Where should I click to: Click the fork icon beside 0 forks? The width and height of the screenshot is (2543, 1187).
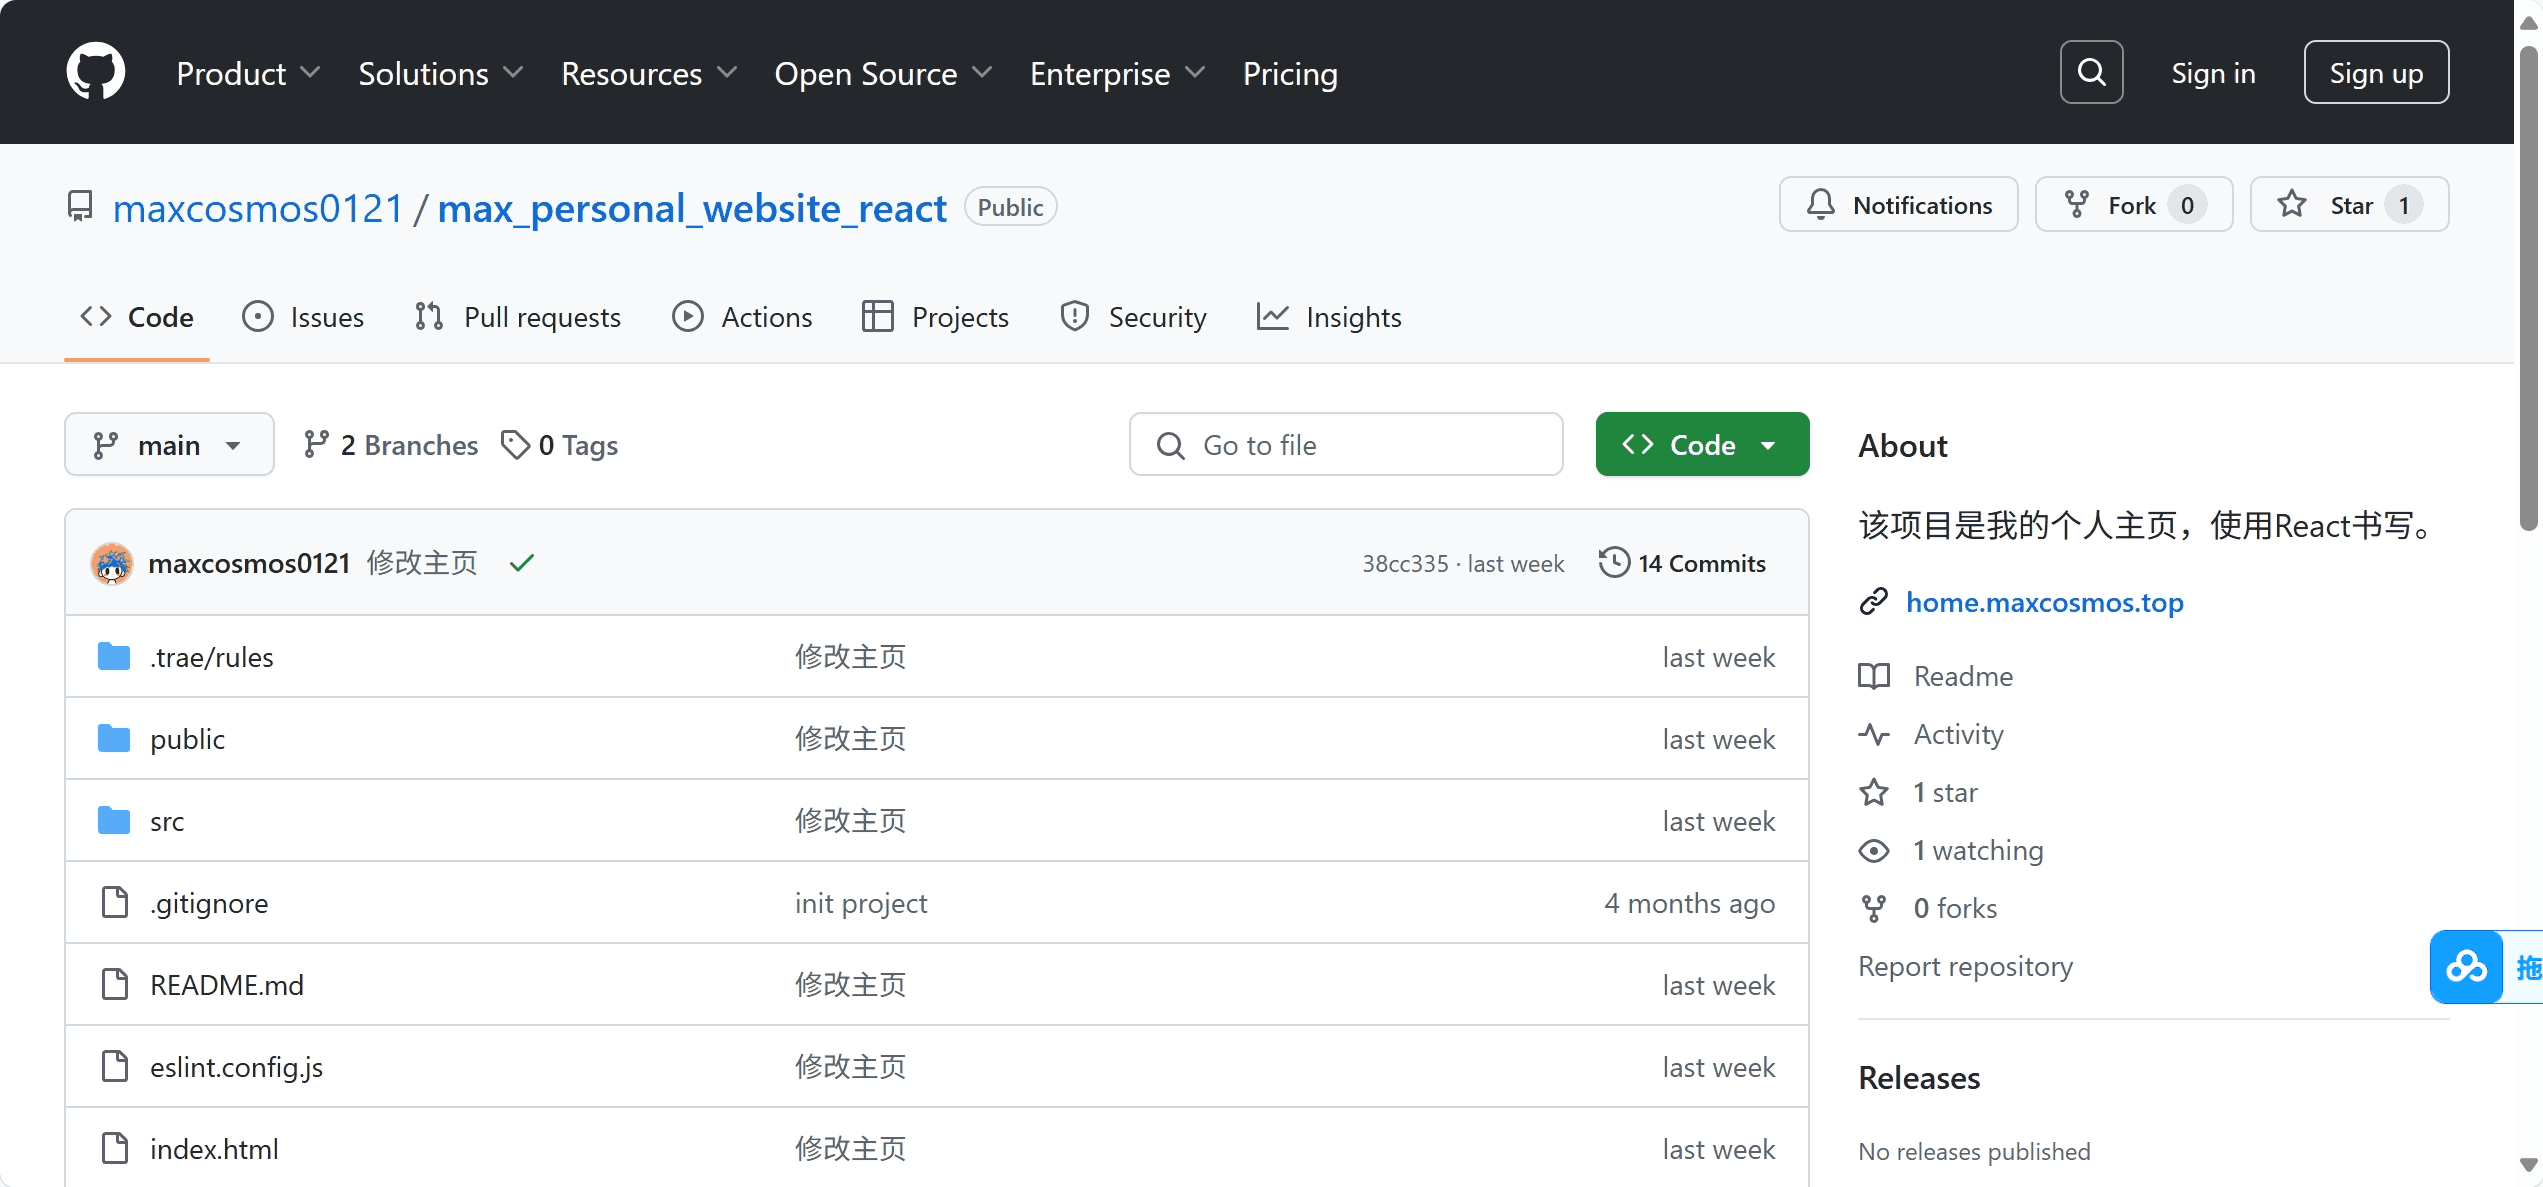pos(1874,908)
